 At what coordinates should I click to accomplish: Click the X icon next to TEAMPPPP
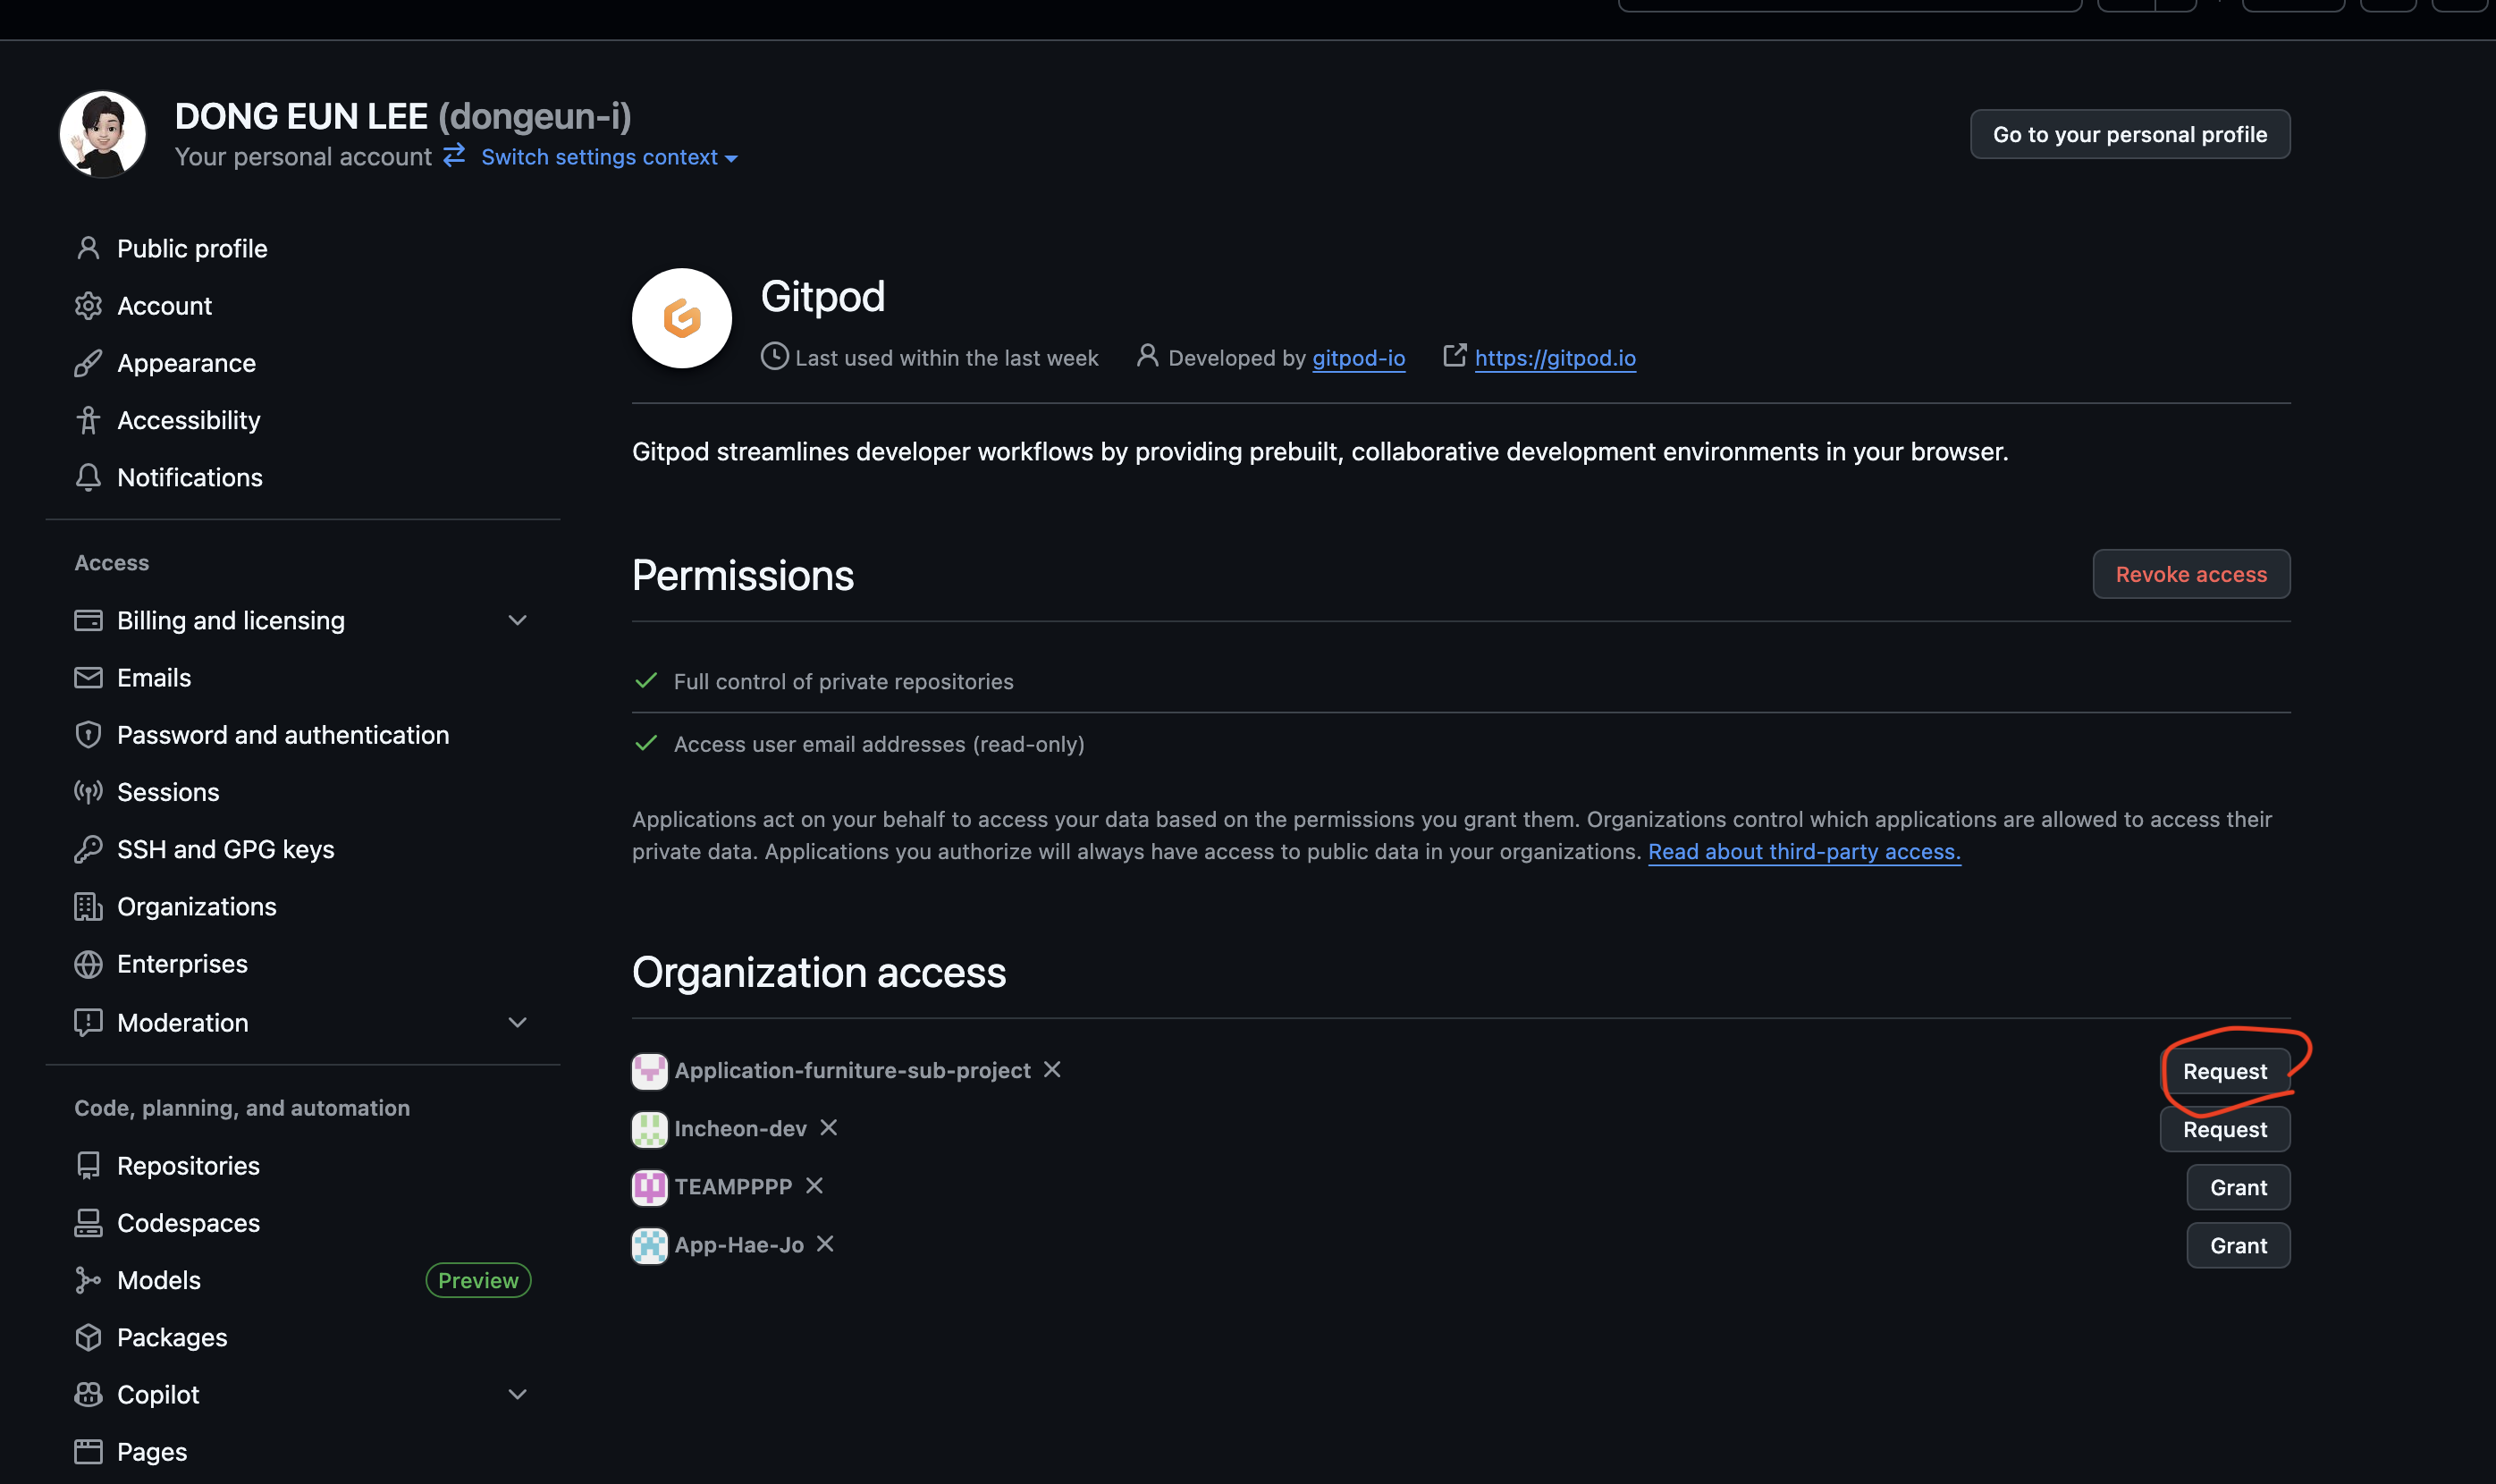[814, 1185]
